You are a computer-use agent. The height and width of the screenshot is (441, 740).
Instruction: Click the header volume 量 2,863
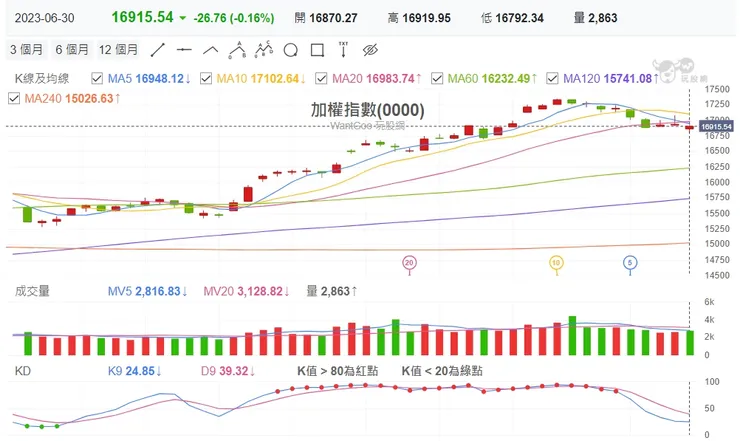pyautogui.click(x=596, y=18)
